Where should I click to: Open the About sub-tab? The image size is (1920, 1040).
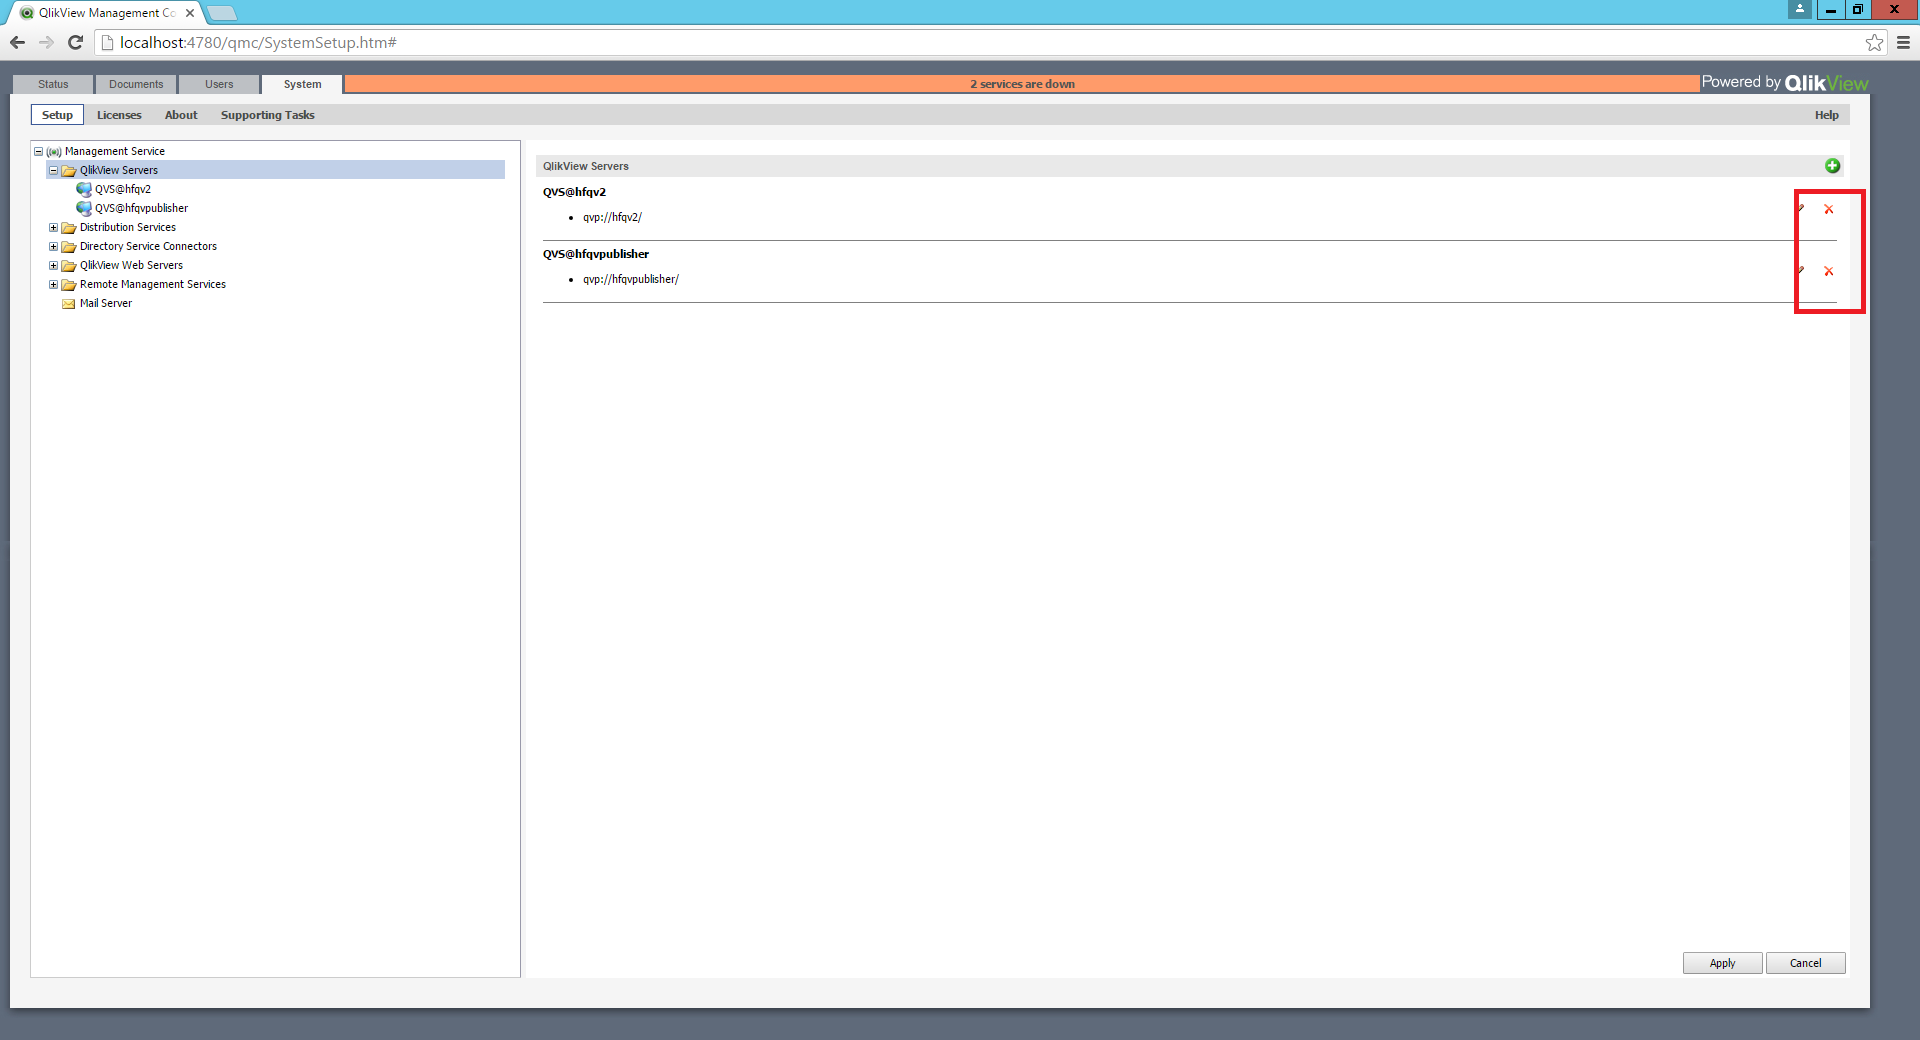point(181,115)
